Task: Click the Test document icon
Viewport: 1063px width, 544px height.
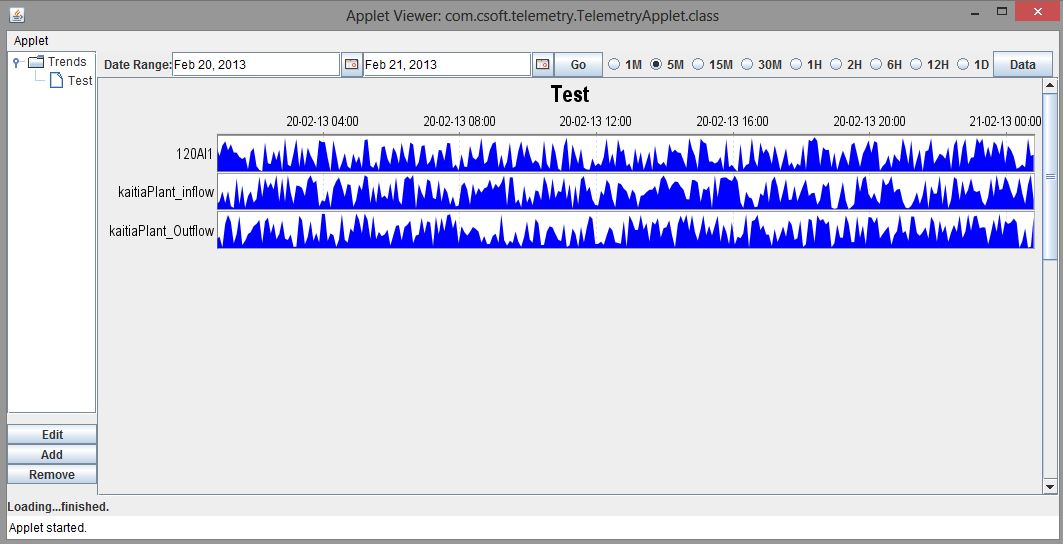Action: [57, 81]
